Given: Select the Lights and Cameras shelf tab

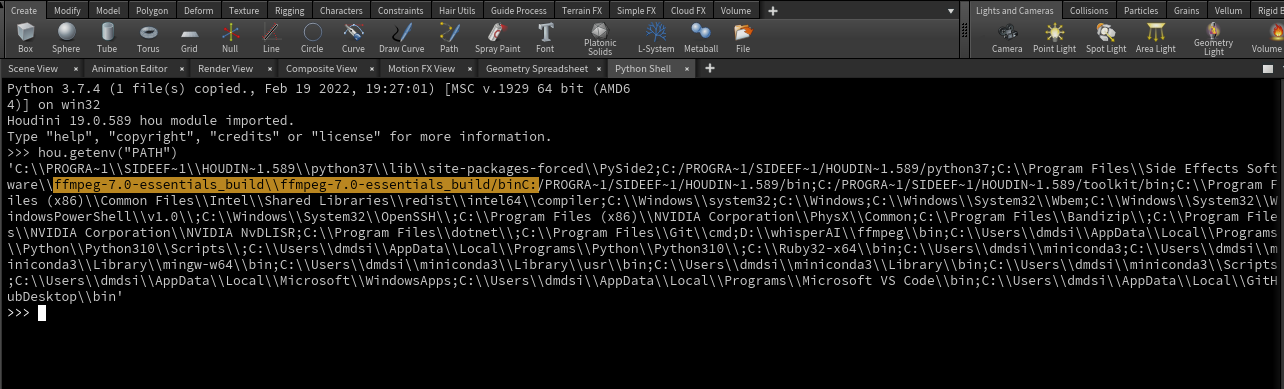Looking at the screenshot, I should tap(1016, 10).
